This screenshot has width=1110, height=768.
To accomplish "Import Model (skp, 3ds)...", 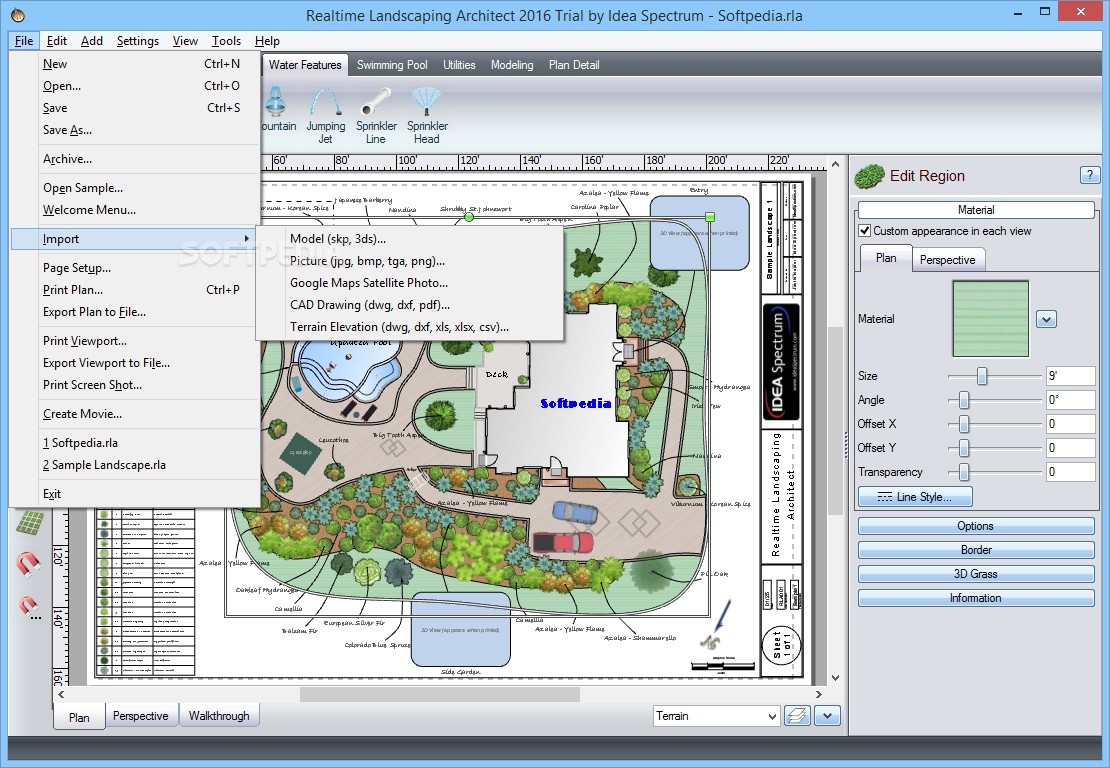I will (x=409, y=239).
